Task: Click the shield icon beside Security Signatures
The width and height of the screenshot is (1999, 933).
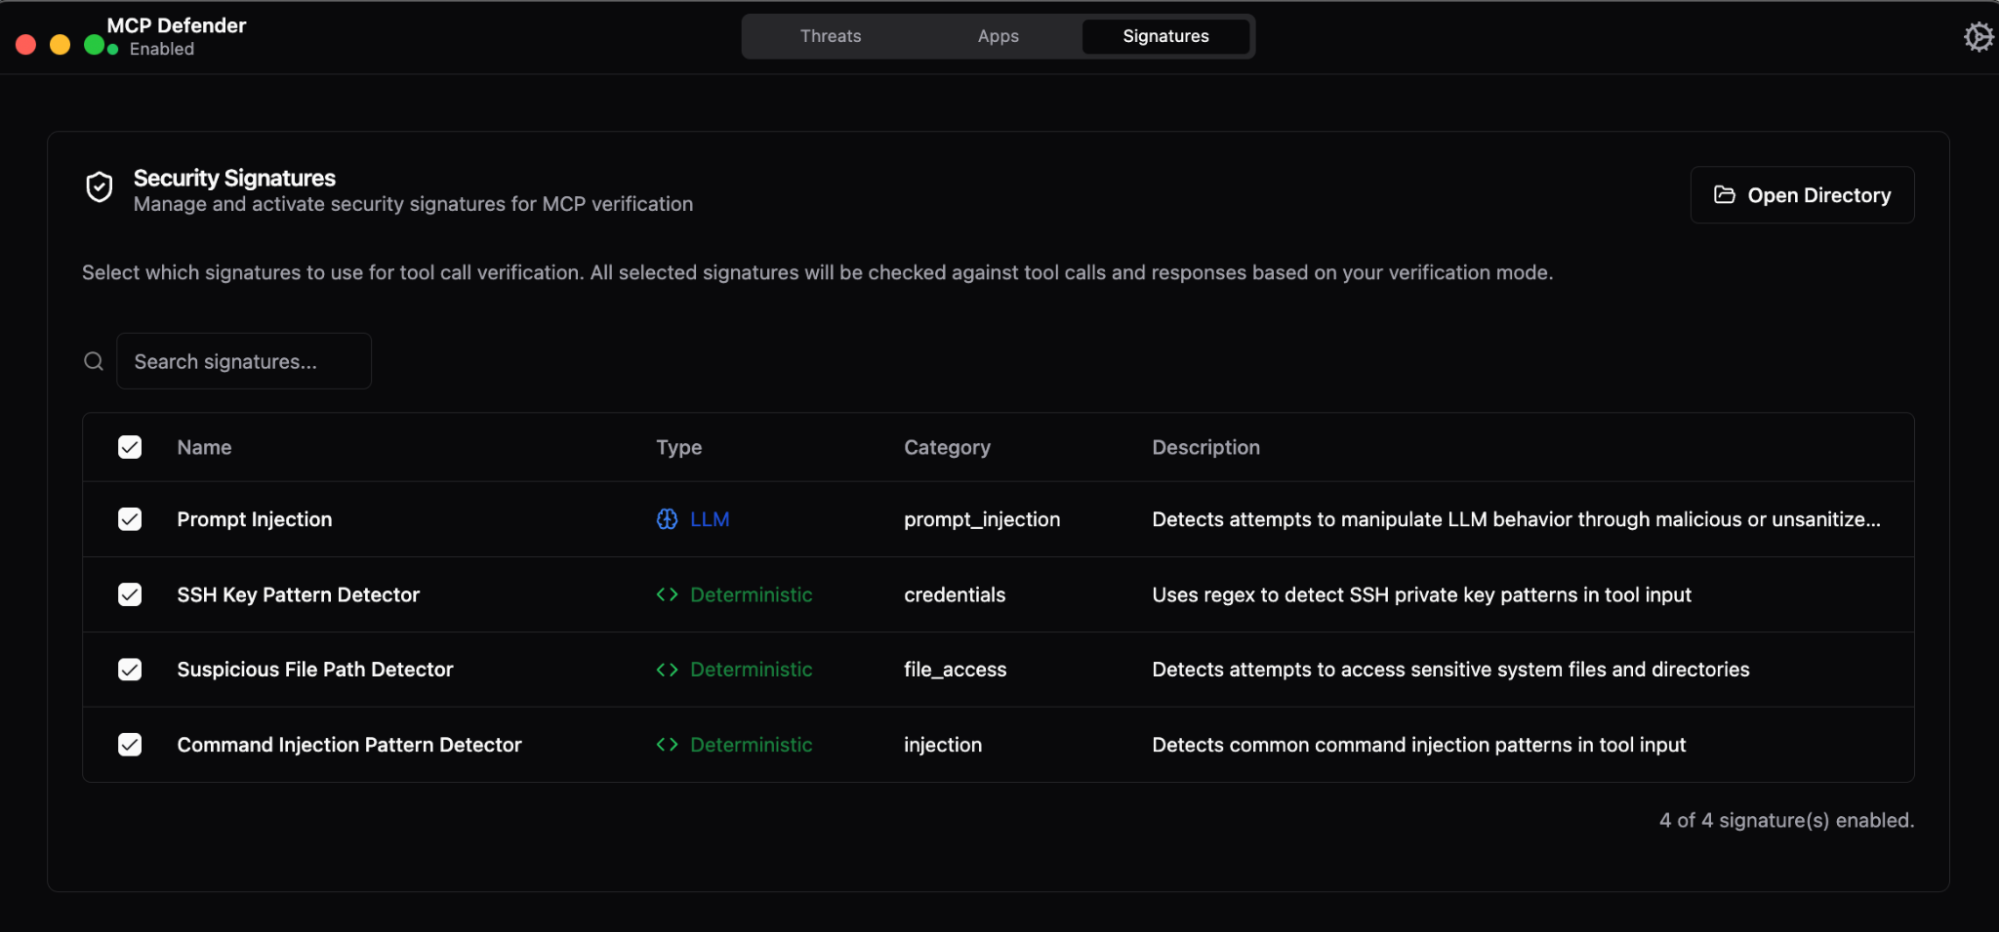Action: tap(99, 187)
